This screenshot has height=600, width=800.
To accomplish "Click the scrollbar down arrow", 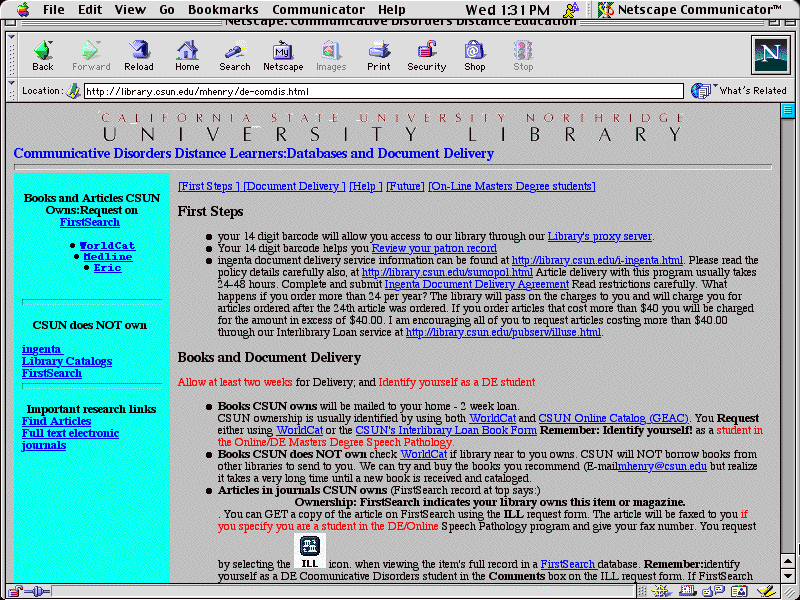I will (x=788, y=574).
